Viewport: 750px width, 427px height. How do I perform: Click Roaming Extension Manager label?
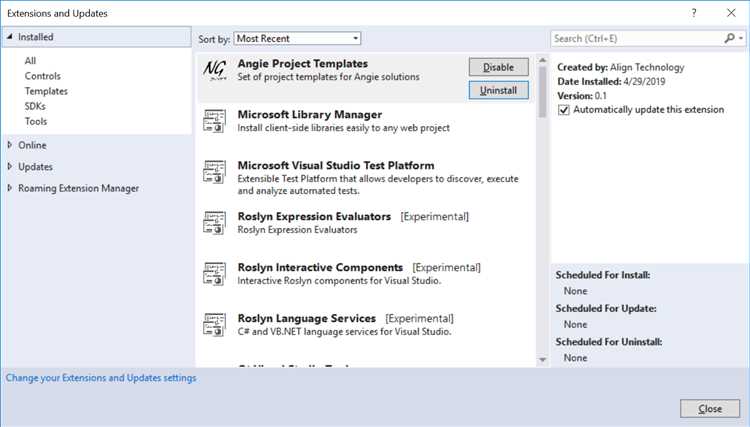78,188
